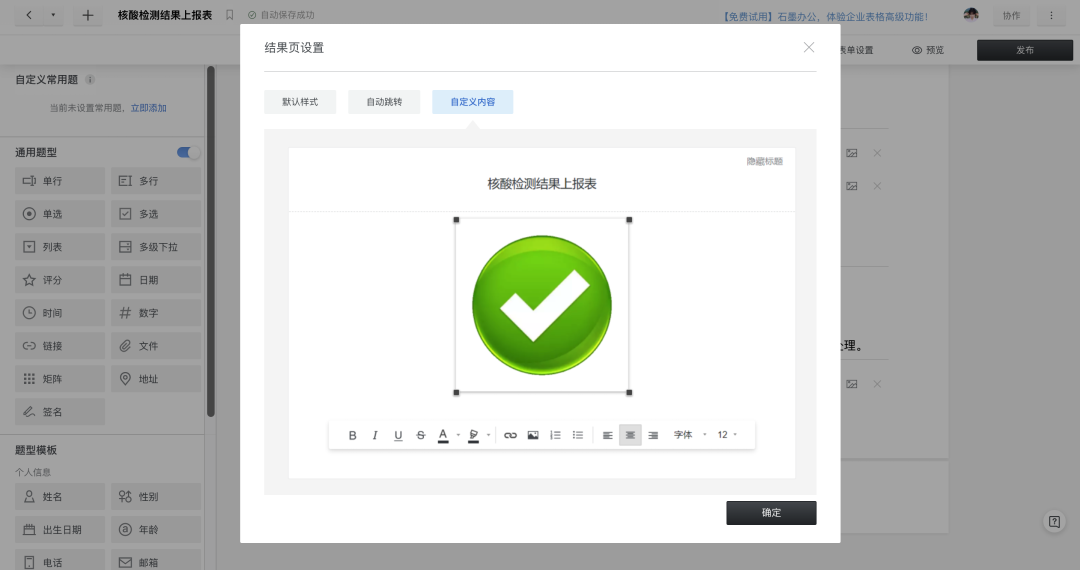Add a 单行 single-line question
Viewport: 1080px width, 570px height.
pos(60,181)
